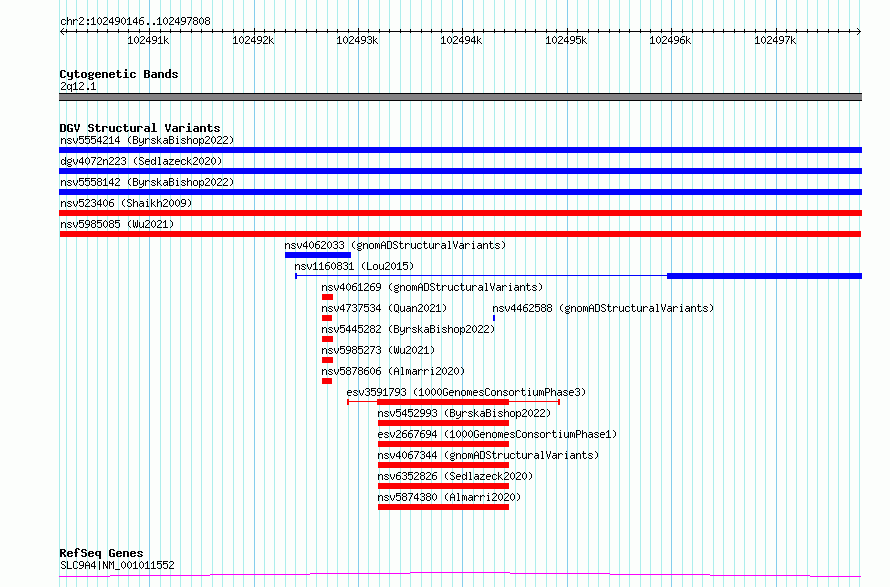Open the nsv5558142 (ByrskaBishop2022) variant label

[147, 182]
